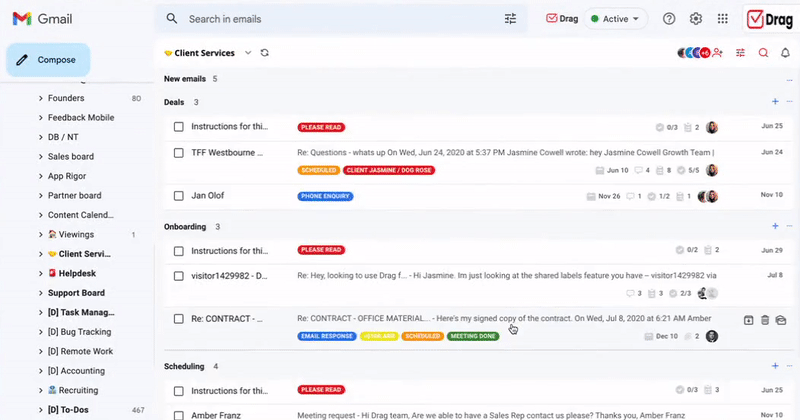800x420 pixels.
Task: Refresh the Client Services board
Action: point(264,53)
